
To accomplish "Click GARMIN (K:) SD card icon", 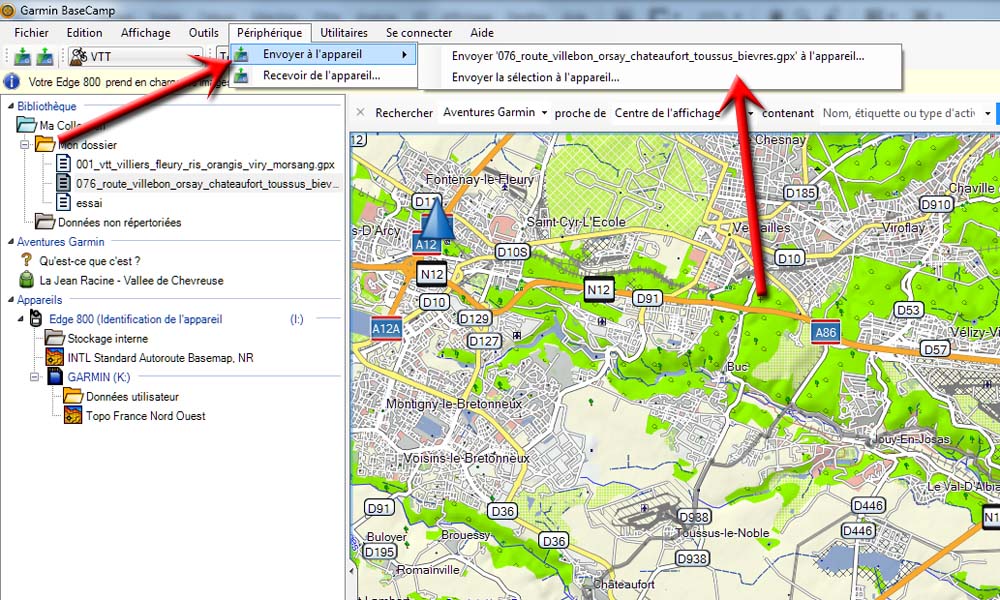I will (x=55, y=376).
